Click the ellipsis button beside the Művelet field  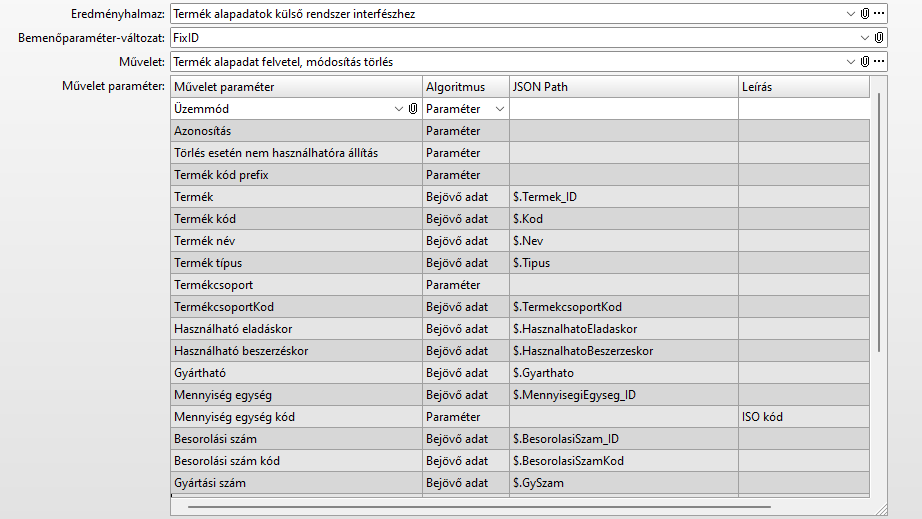pos(879,62)
